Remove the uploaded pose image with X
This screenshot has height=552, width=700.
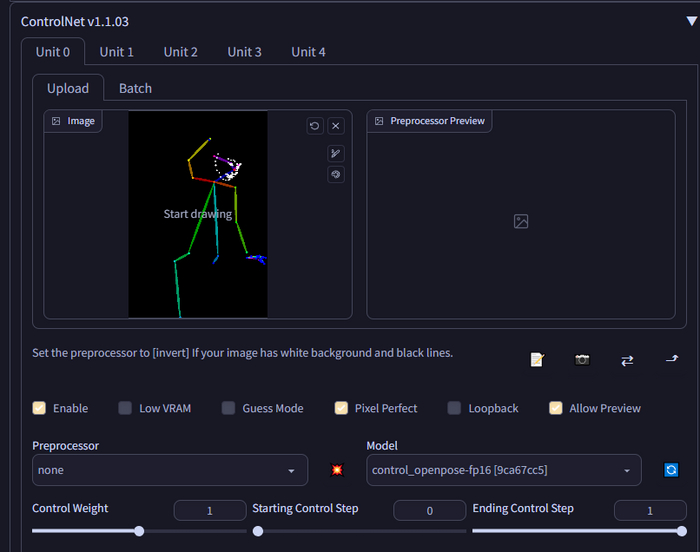(336, 126)
